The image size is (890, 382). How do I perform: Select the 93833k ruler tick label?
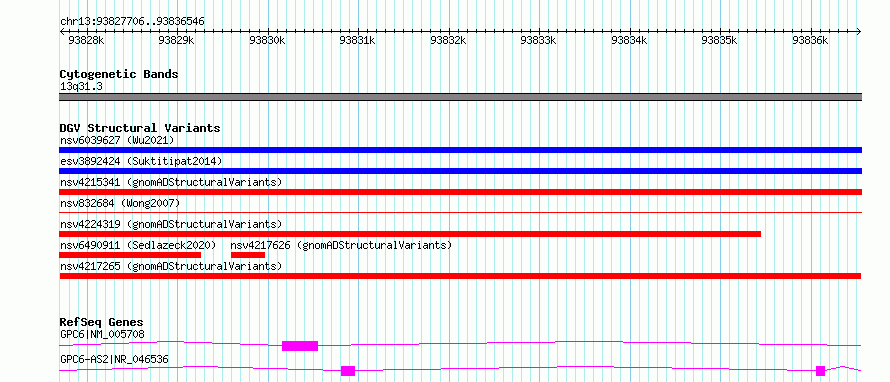539,40
